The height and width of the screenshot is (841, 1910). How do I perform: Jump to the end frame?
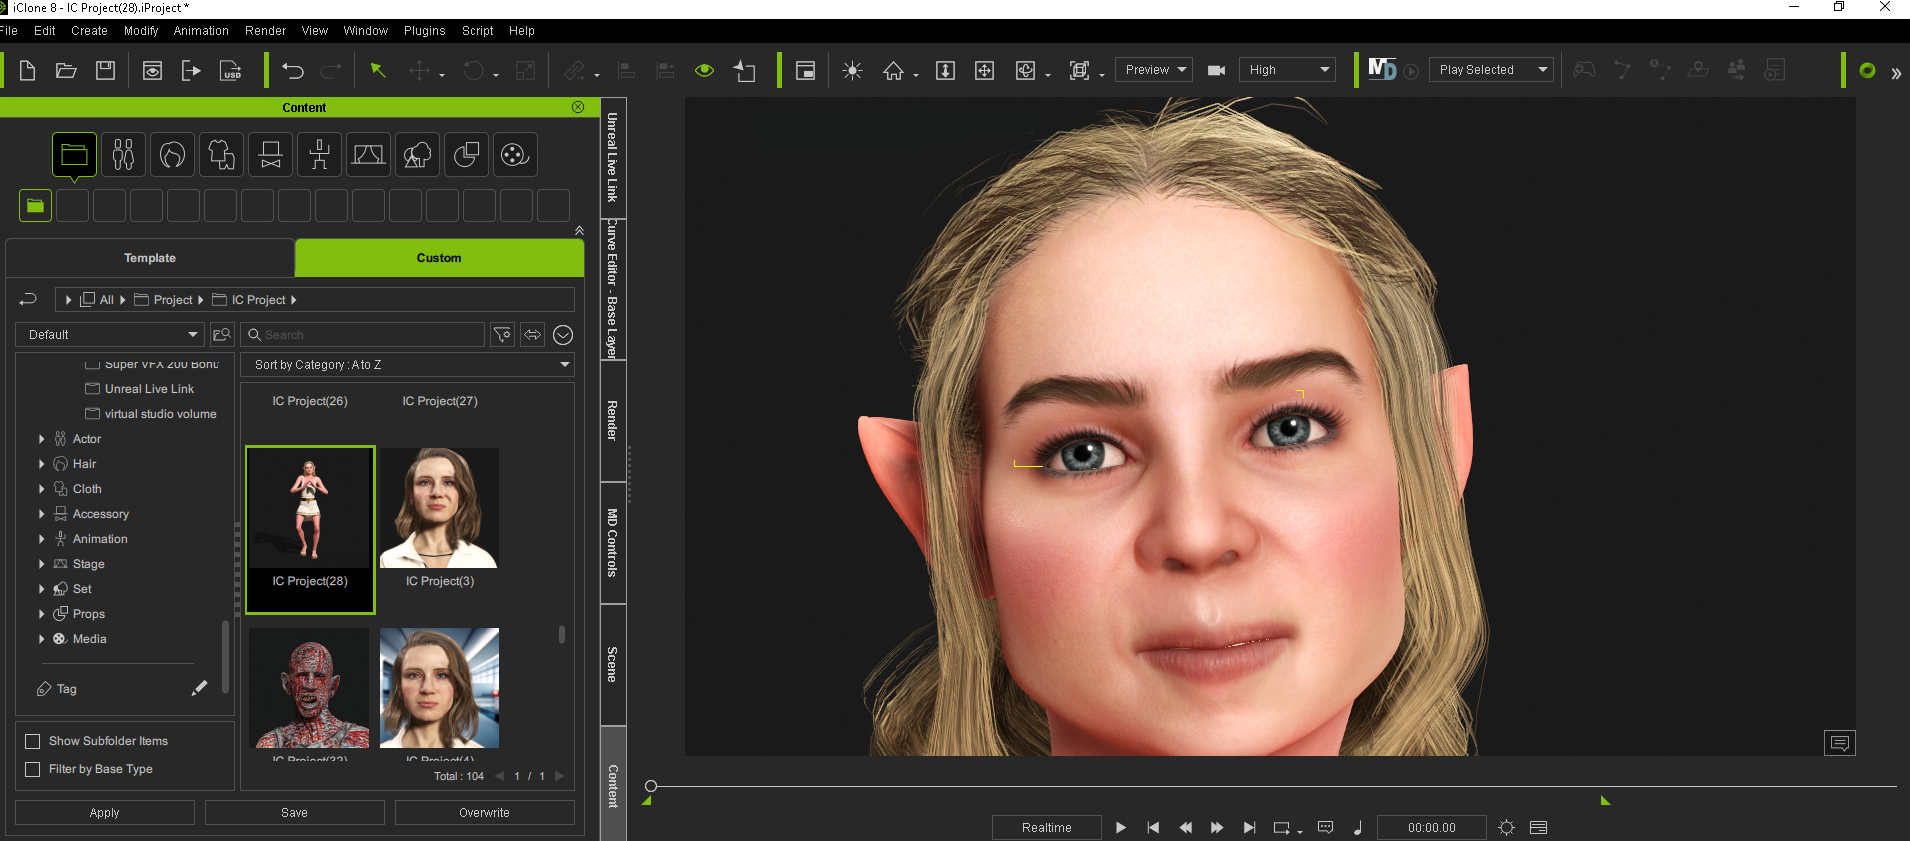[1249, 827]
